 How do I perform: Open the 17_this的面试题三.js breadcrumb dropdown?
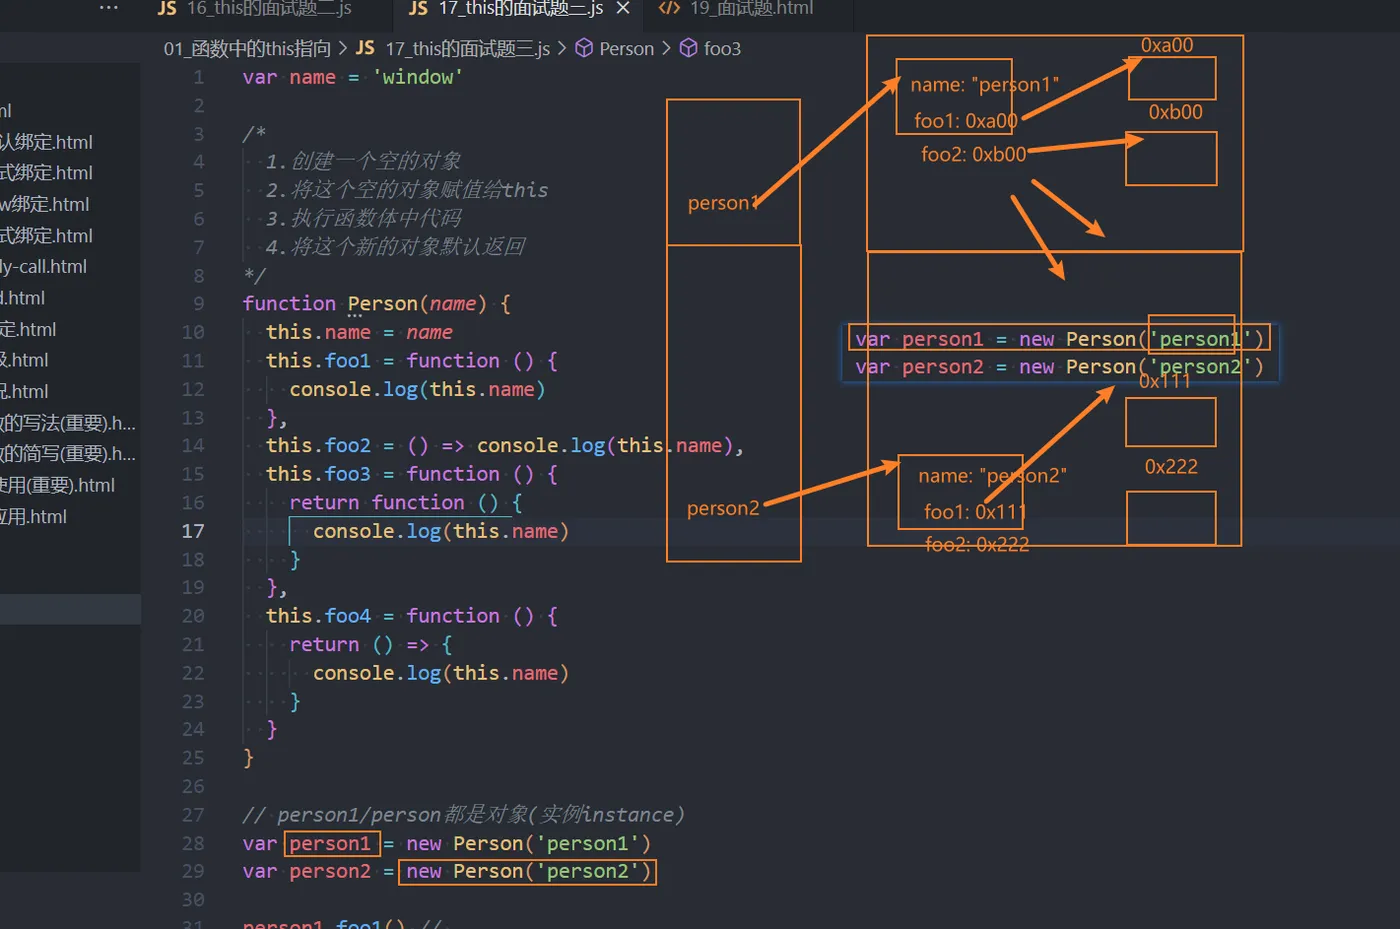[x=467, y=48]
